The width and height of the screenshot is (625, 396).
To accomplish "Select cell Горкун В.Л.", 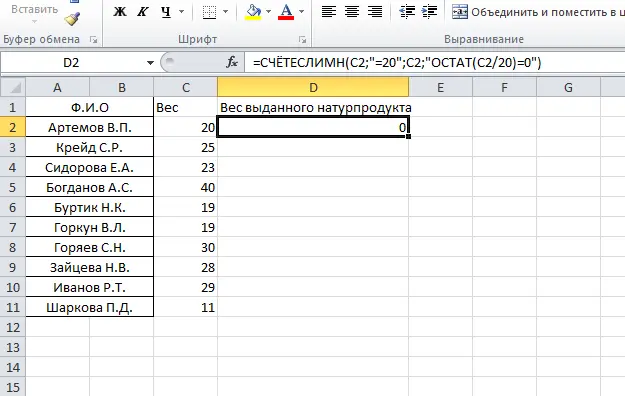I will coord(90,227).
